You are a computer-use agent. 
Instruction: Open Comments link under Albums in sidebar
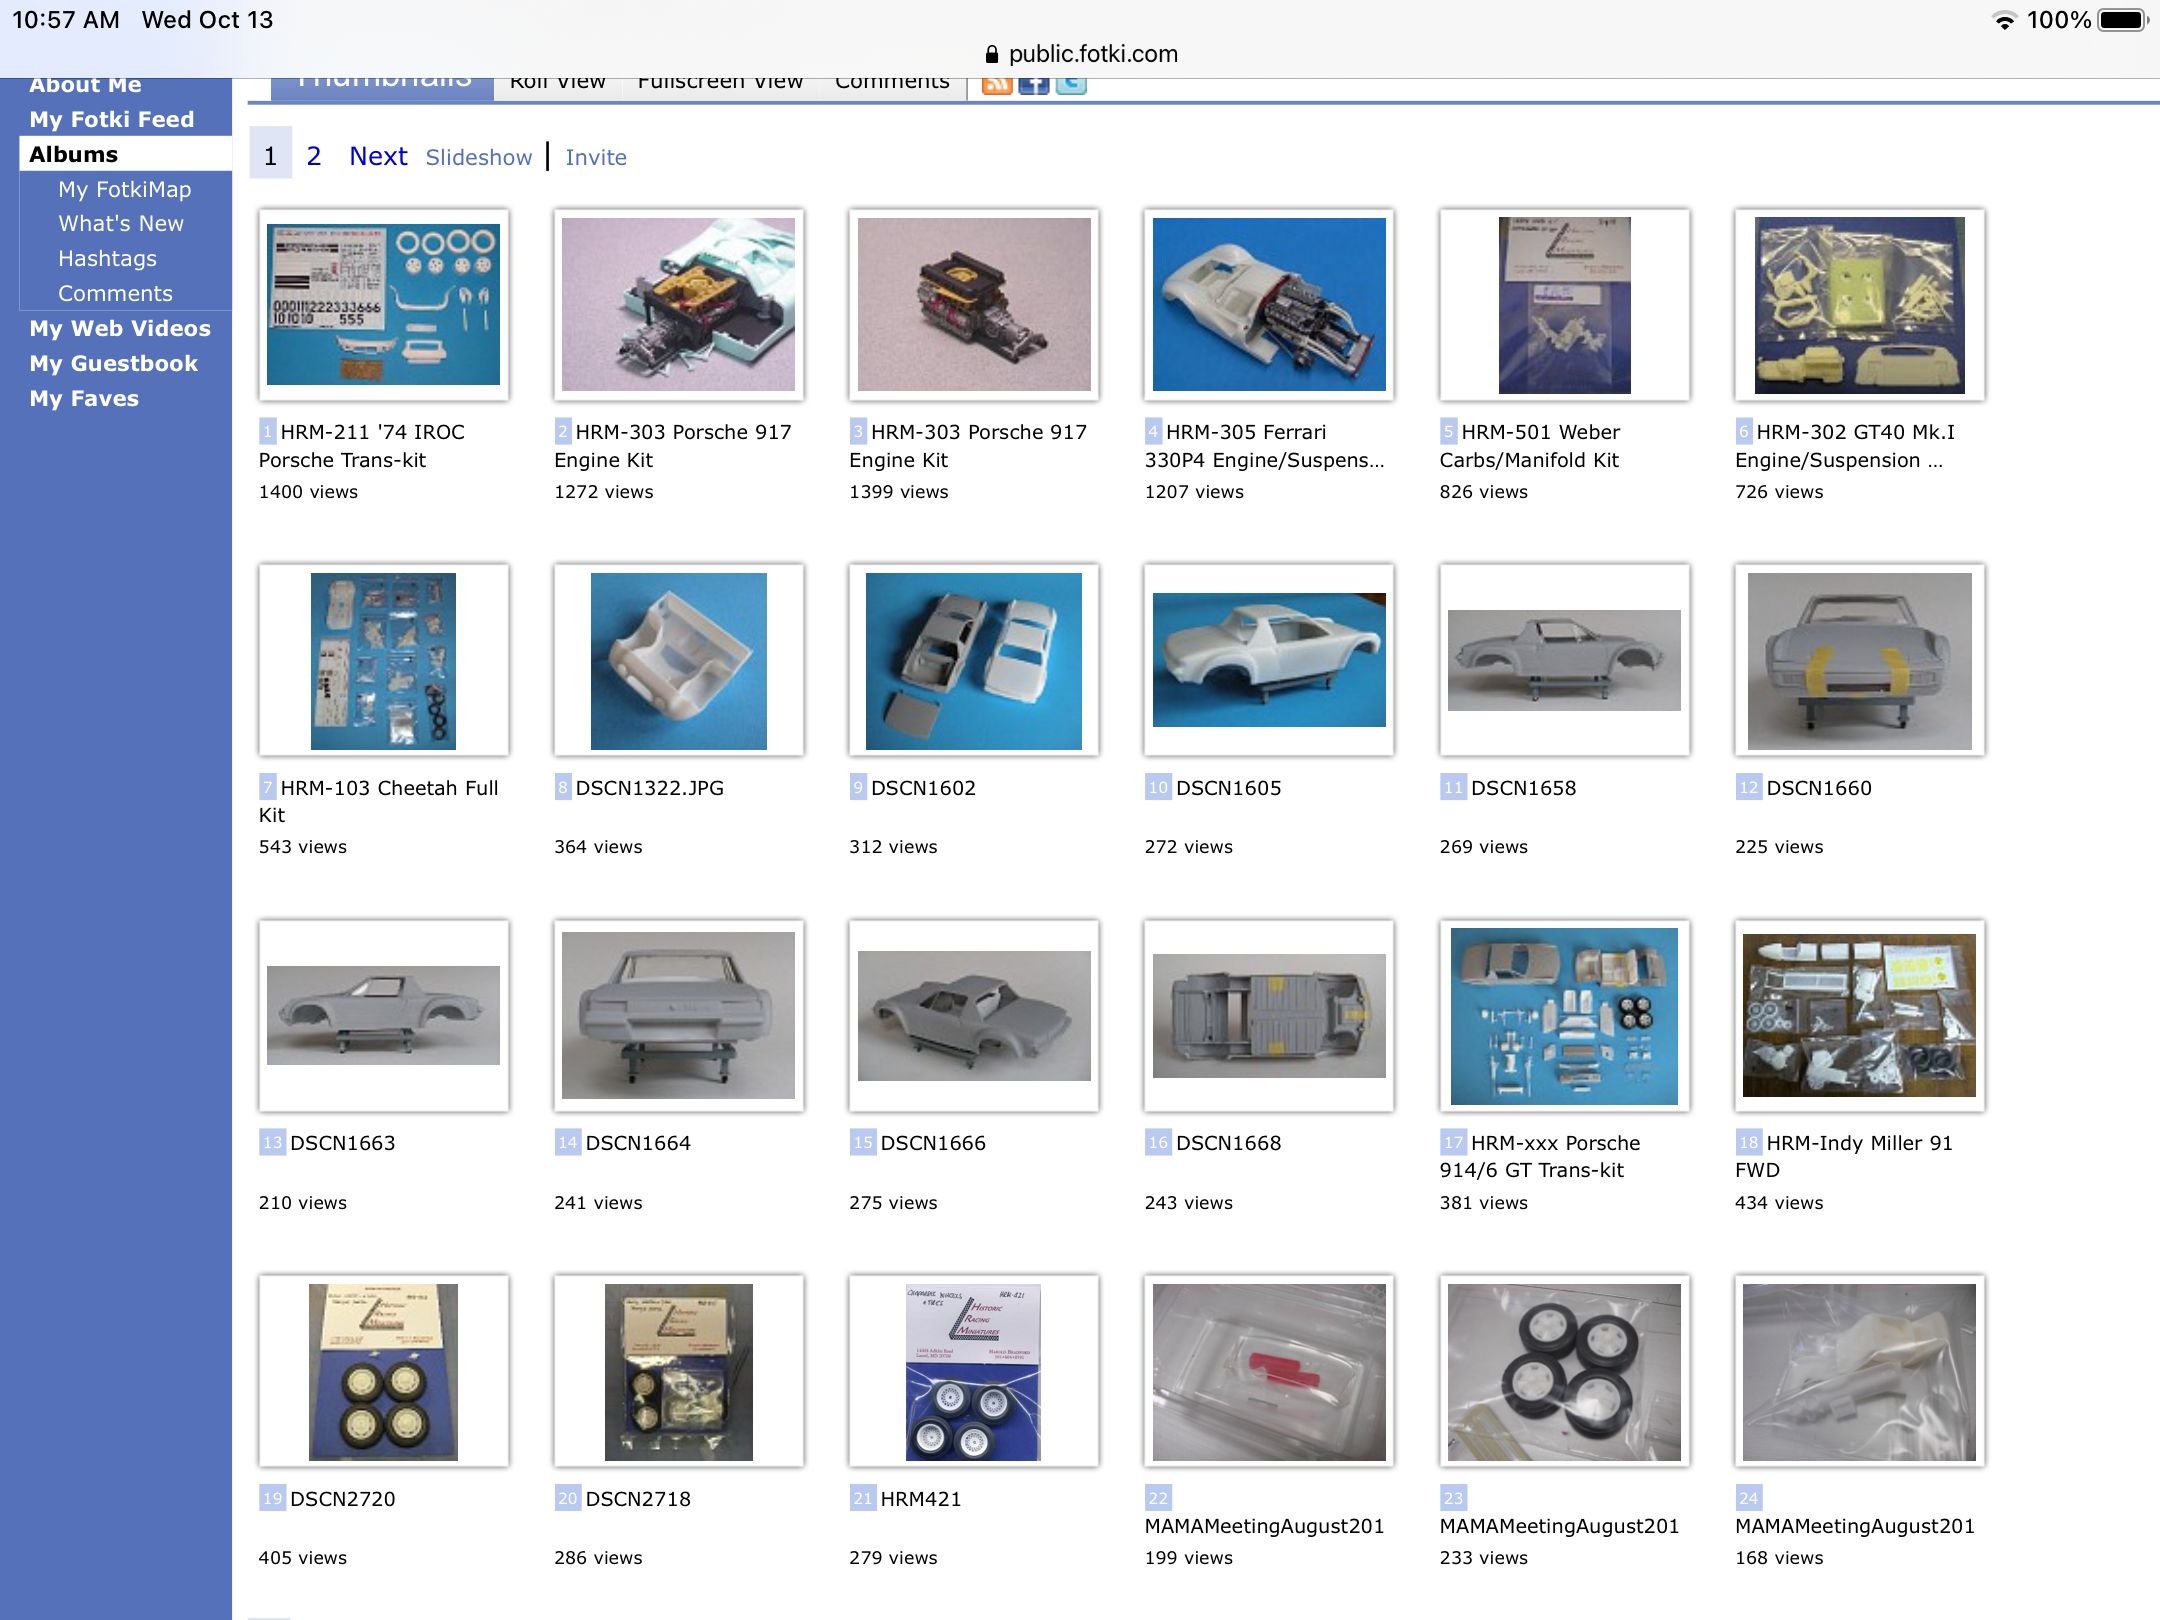tap(115, 293)
